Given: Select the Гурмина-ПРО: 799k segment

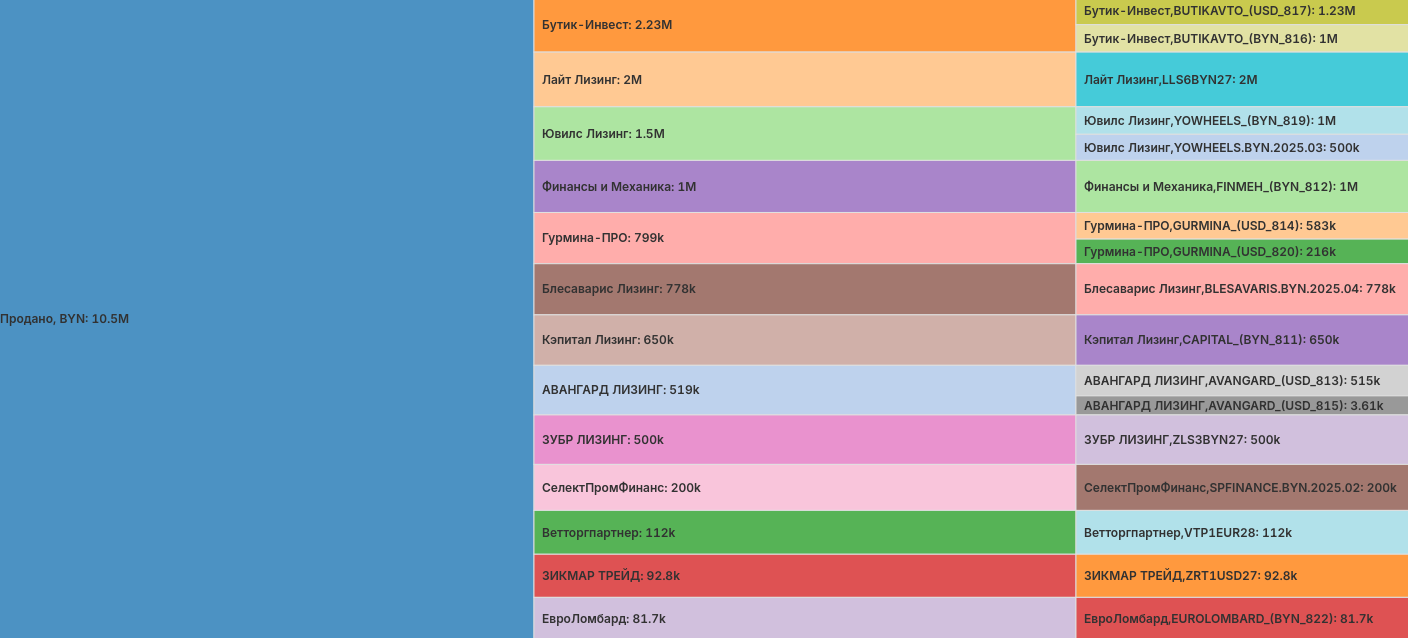Looking at the screenshot, I should [804, 238].
